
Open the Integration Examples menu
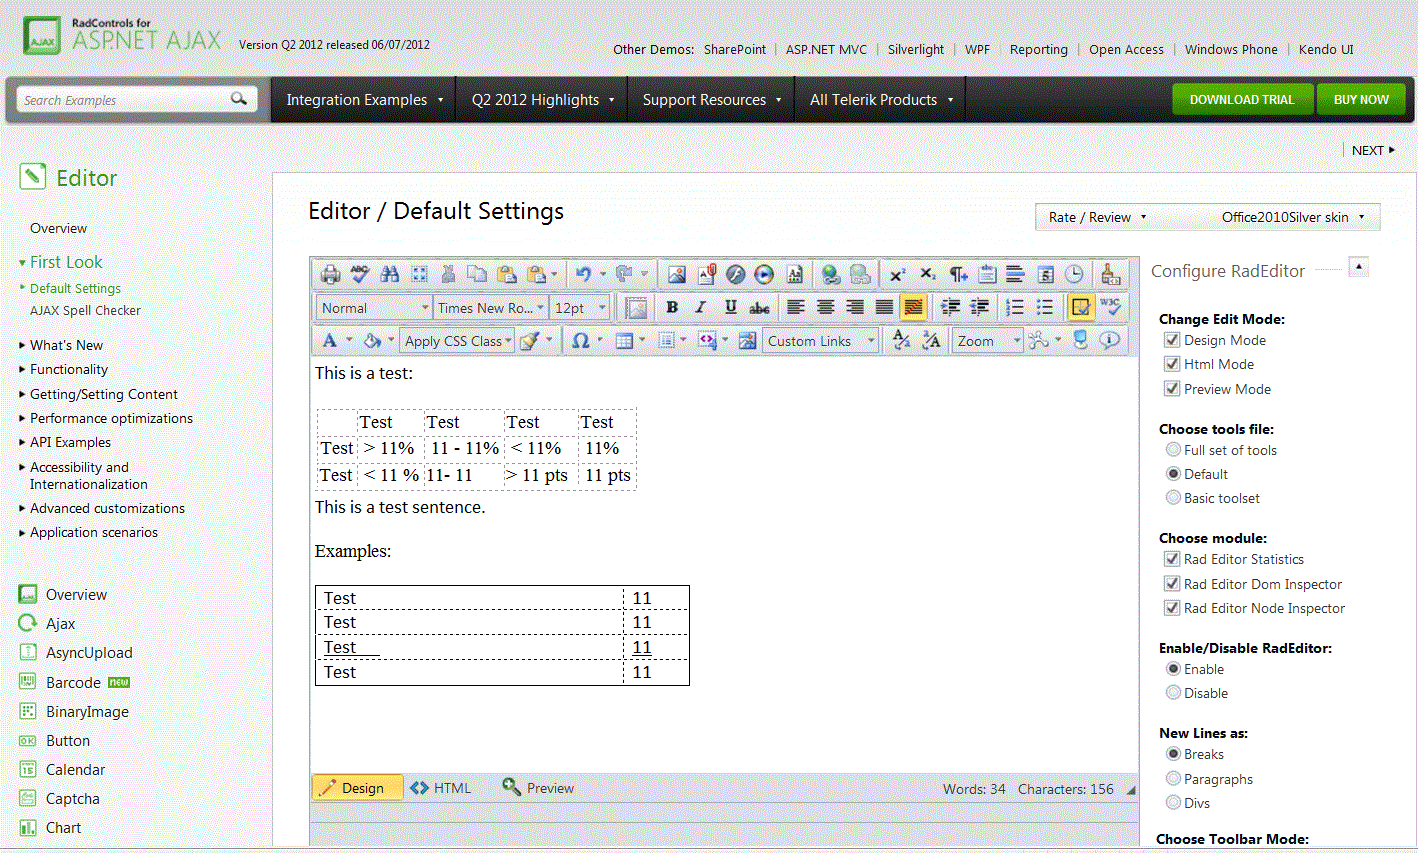pos(364,100)
